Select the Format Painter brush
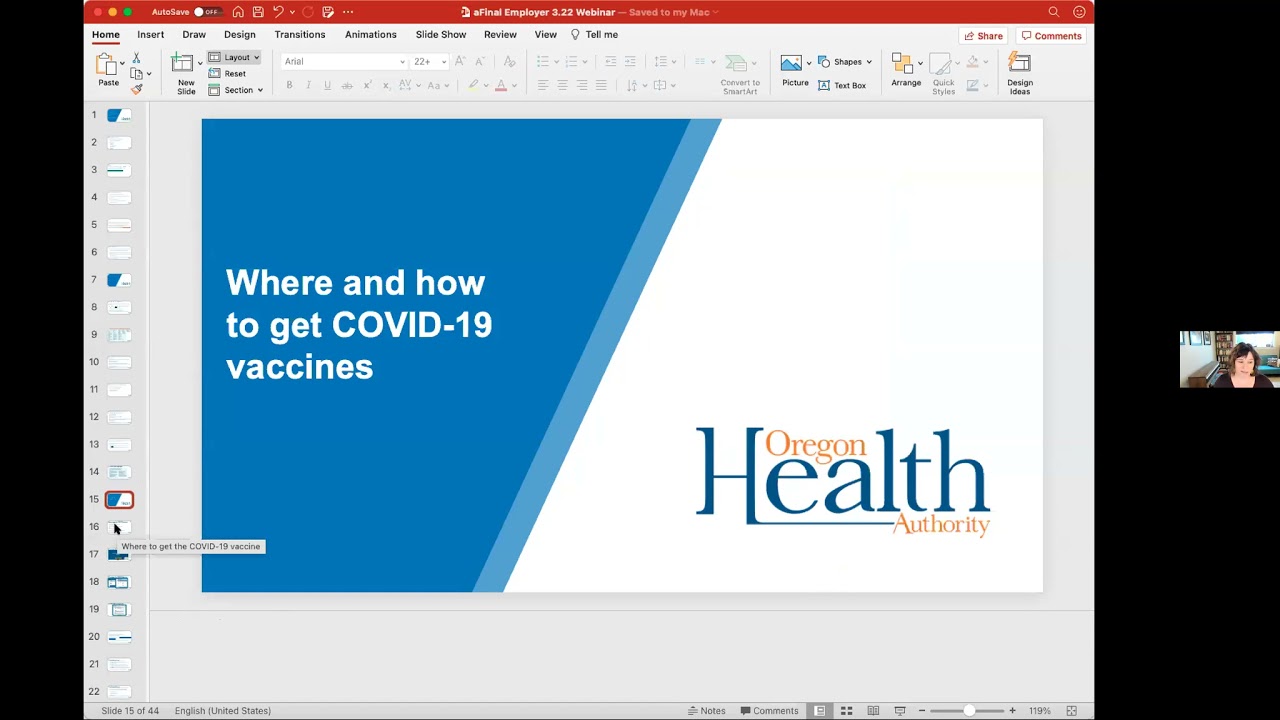 click(x=136, y=89)
